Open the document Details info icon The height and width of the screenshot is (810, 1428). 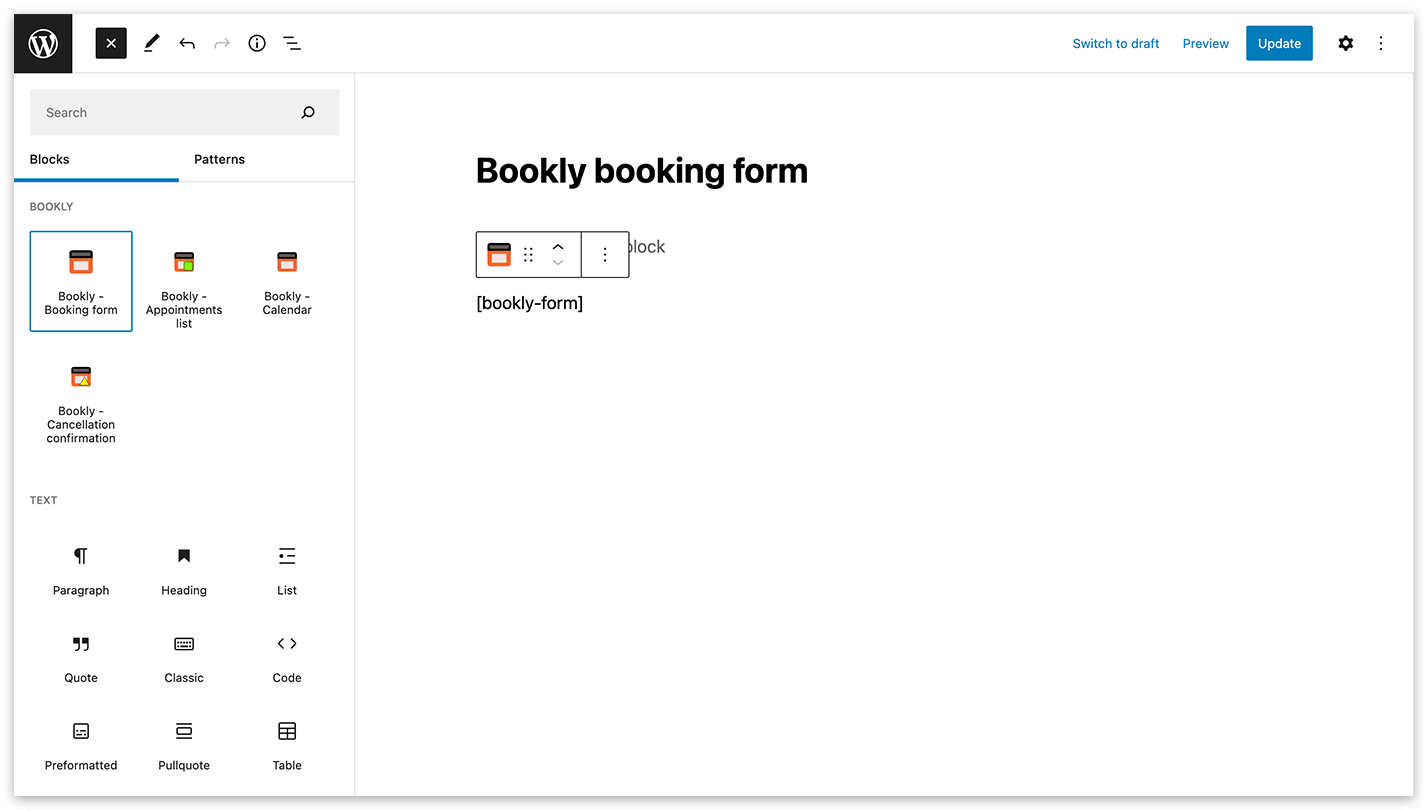[x=257, y=43]
